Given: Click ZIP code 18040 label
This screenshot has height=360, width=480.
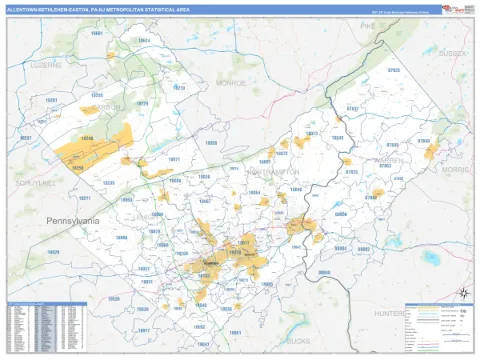Looking at the screenshot, I should pyautogui.click(x=296, y=189).
